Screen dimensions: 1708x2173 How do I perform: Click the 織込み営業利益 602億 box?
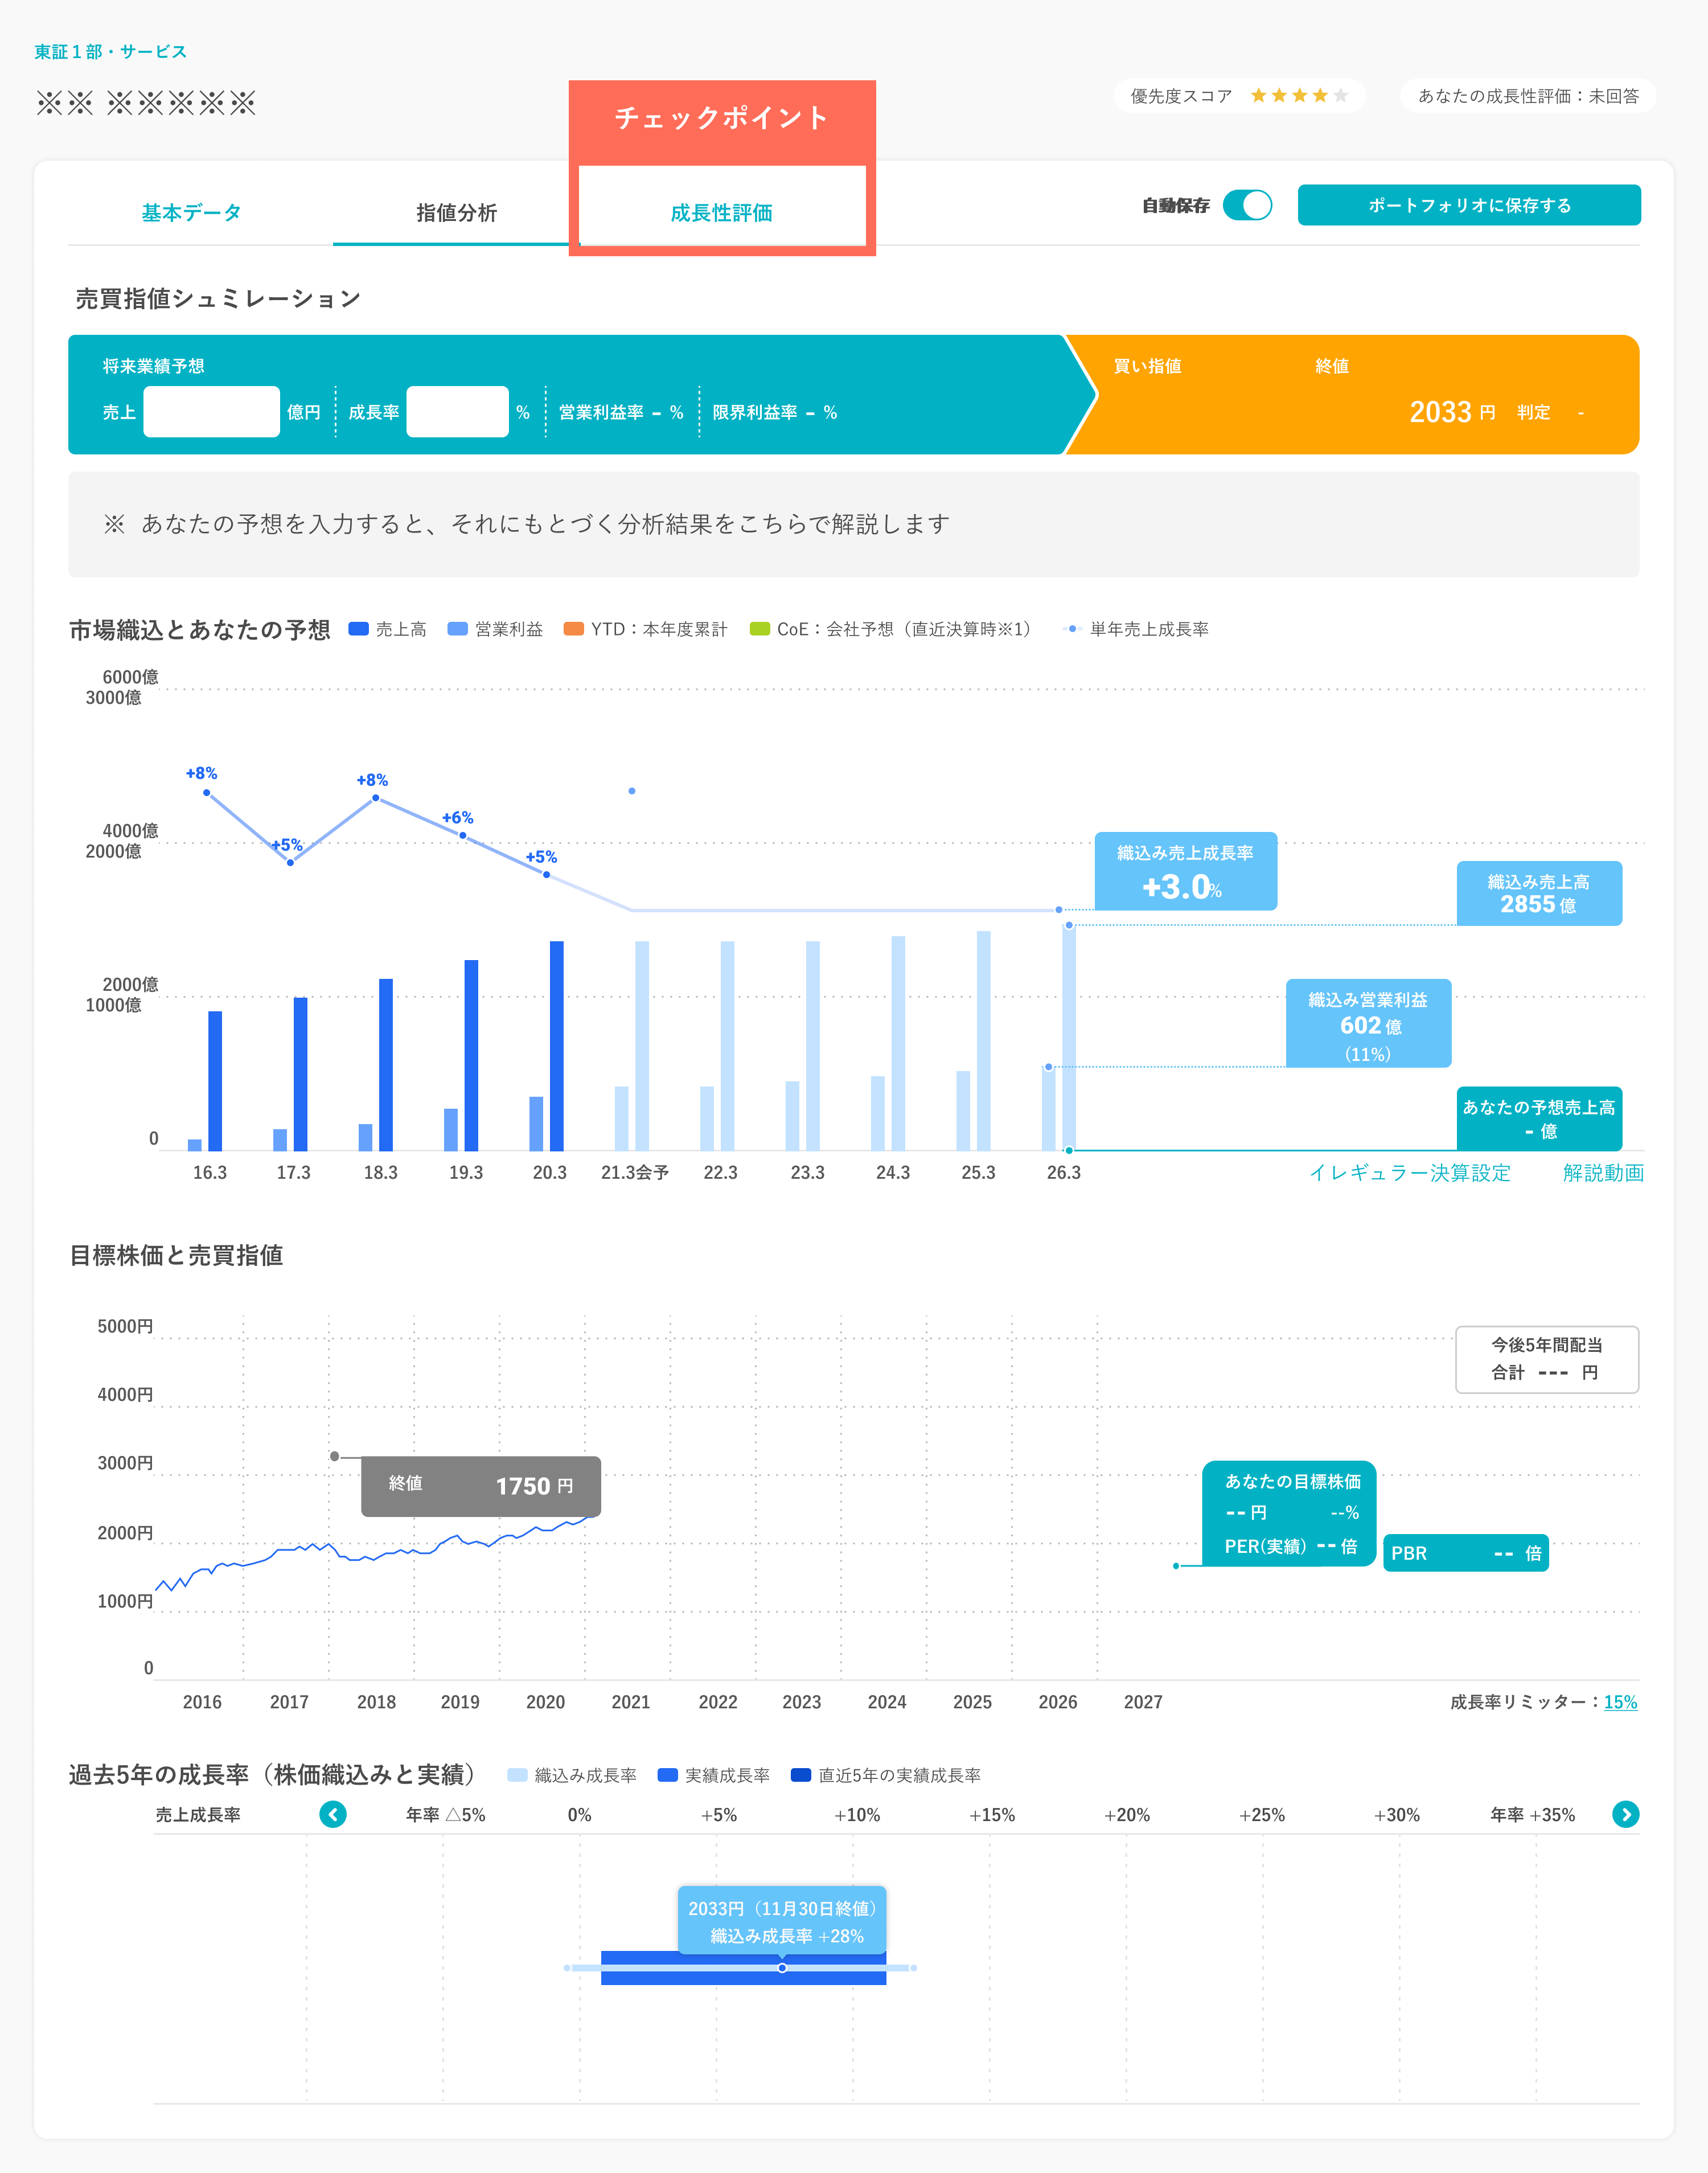[1368, 1023]
